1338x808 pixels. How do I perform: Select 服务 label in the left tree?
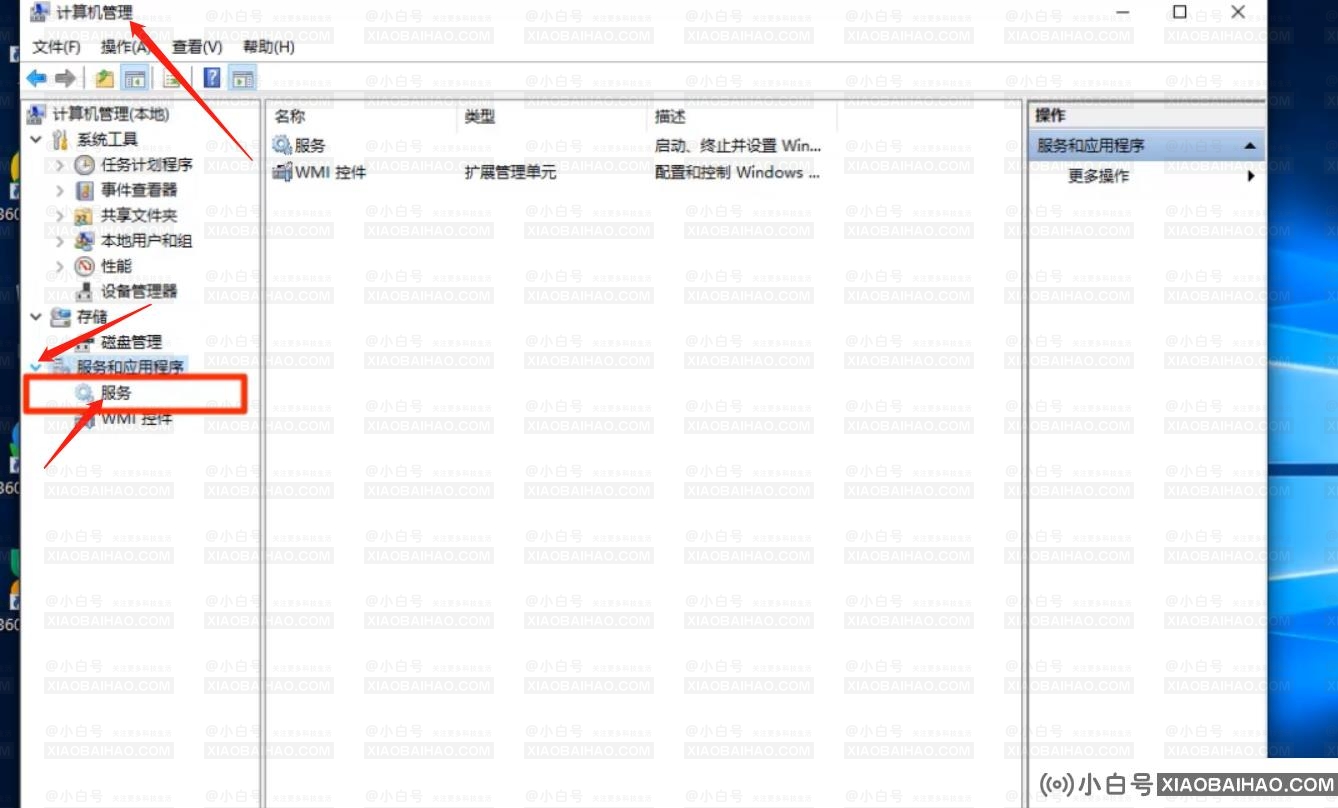(x=116, y=393)
